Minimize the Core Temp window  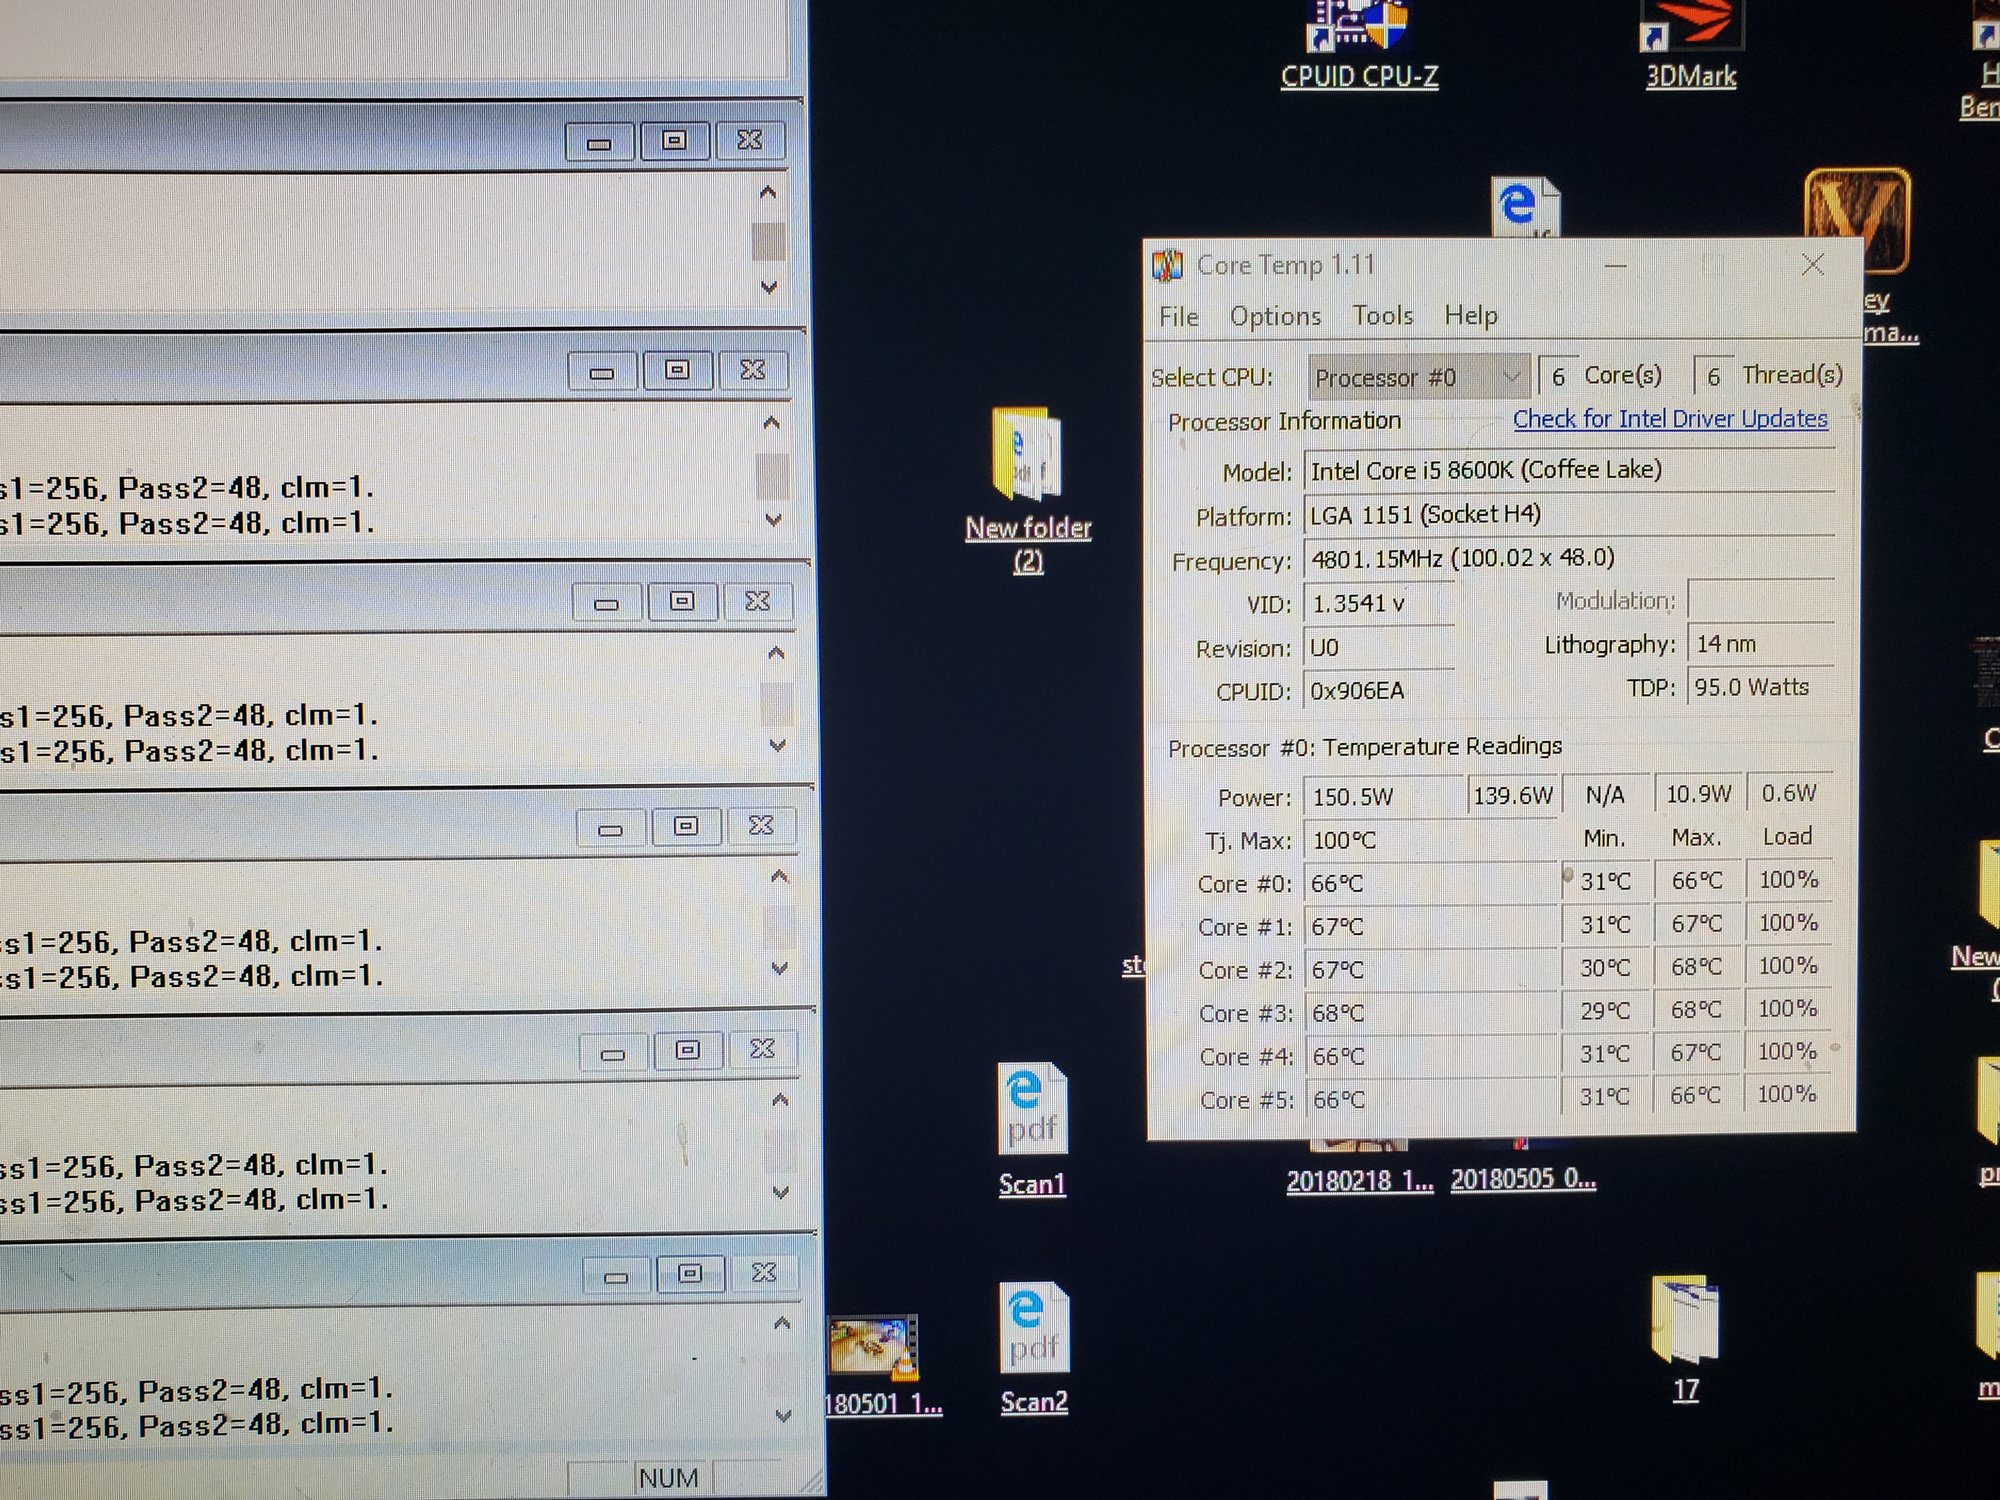click(x=1615, y=266)
